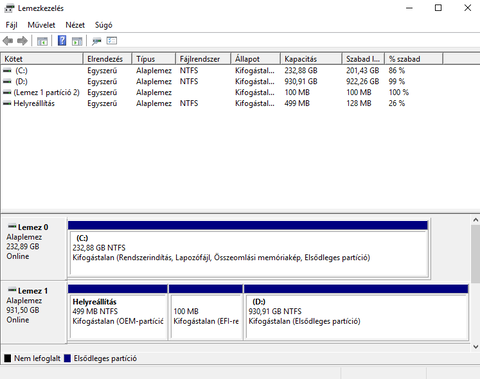
Task: Click the connect/refresh disk toolbar icon
Action: point(97,41)
